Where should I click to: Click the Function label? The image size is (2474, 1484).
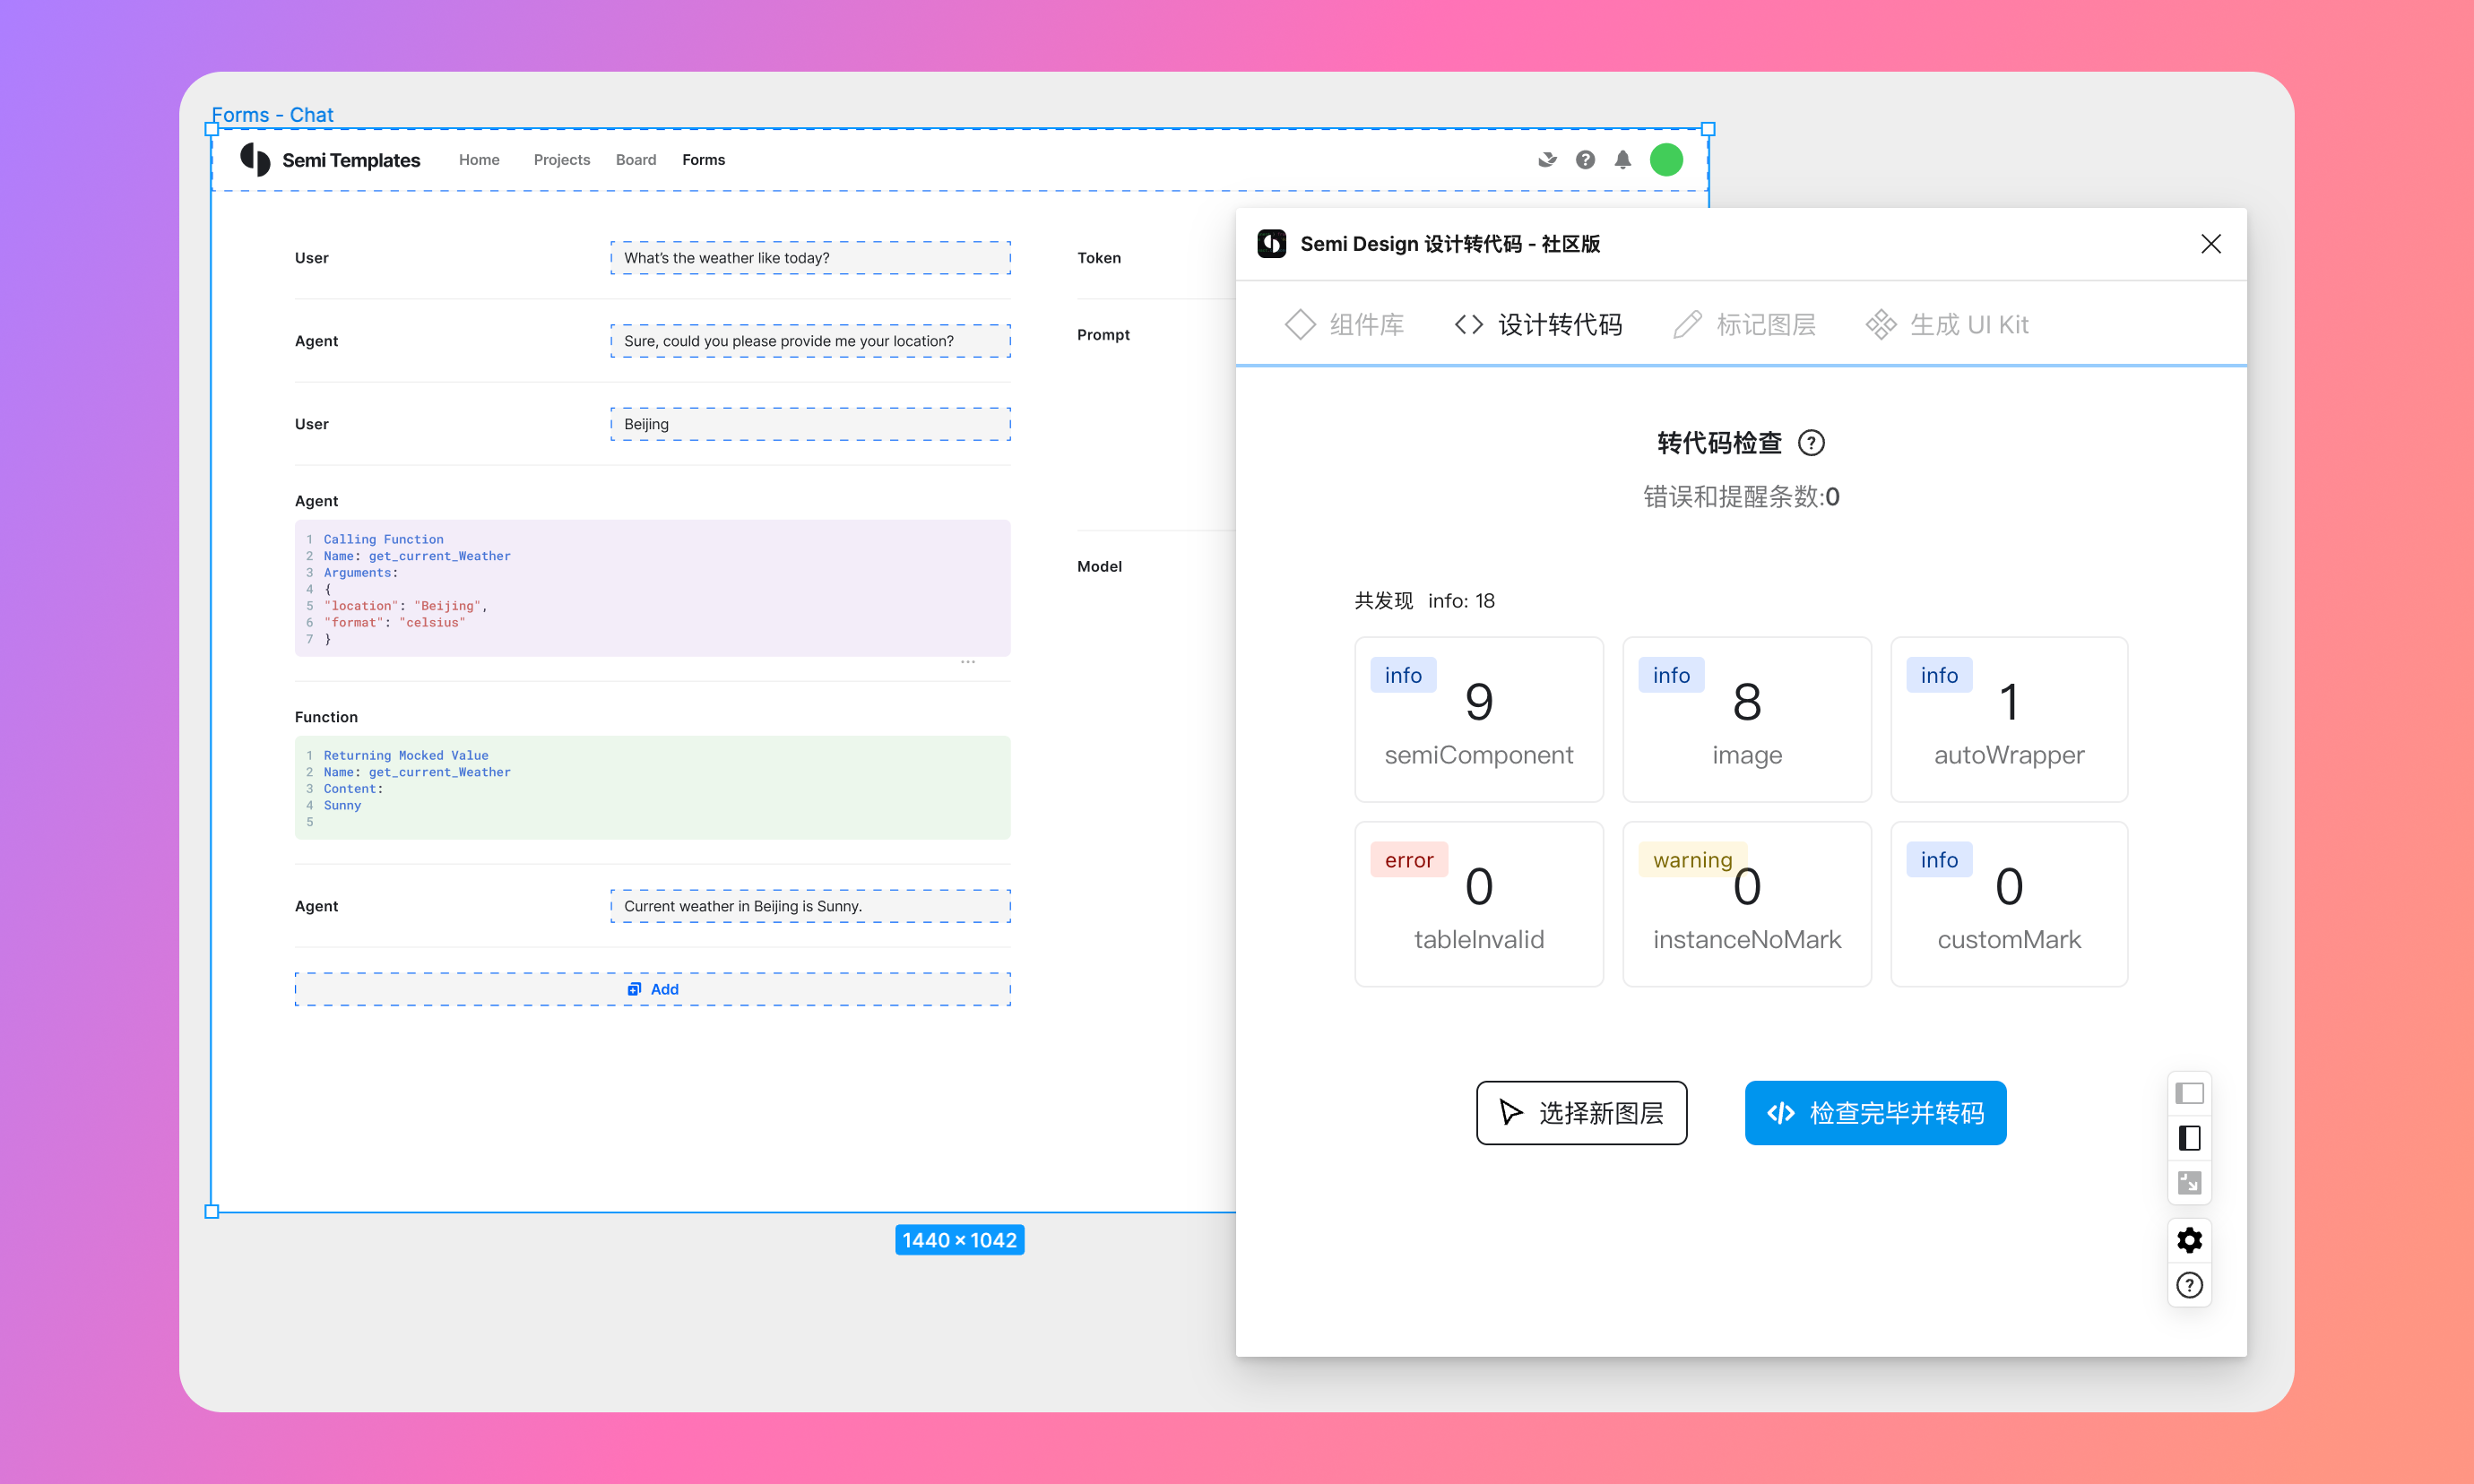[x=326, y=717]
